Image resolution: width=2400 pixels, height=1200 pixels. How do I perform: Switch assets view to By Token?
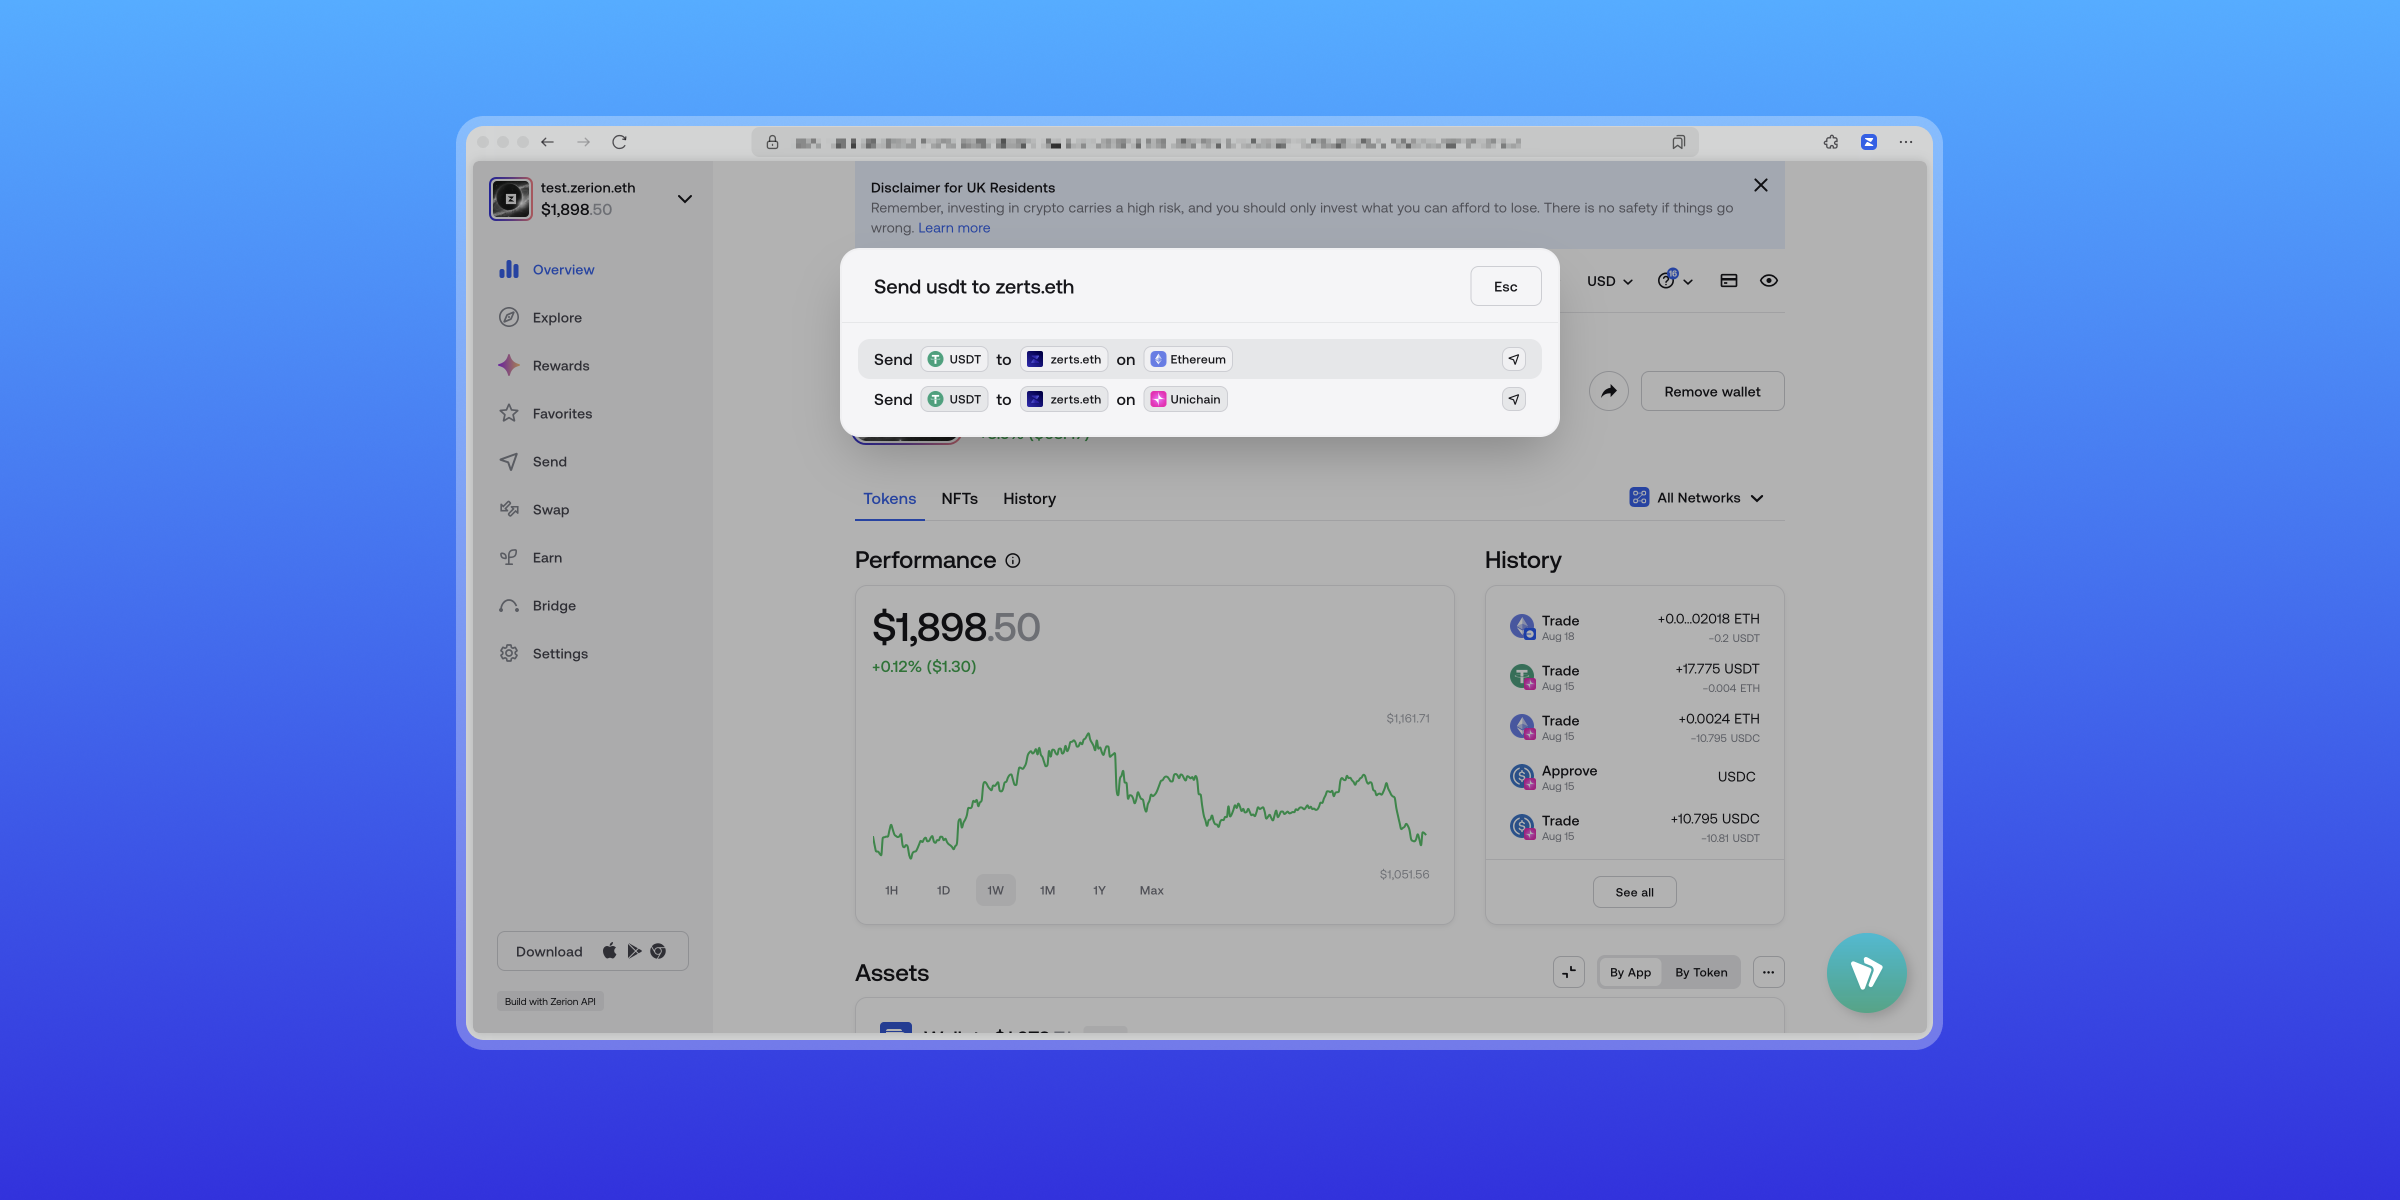click(x=1701, y=973)
